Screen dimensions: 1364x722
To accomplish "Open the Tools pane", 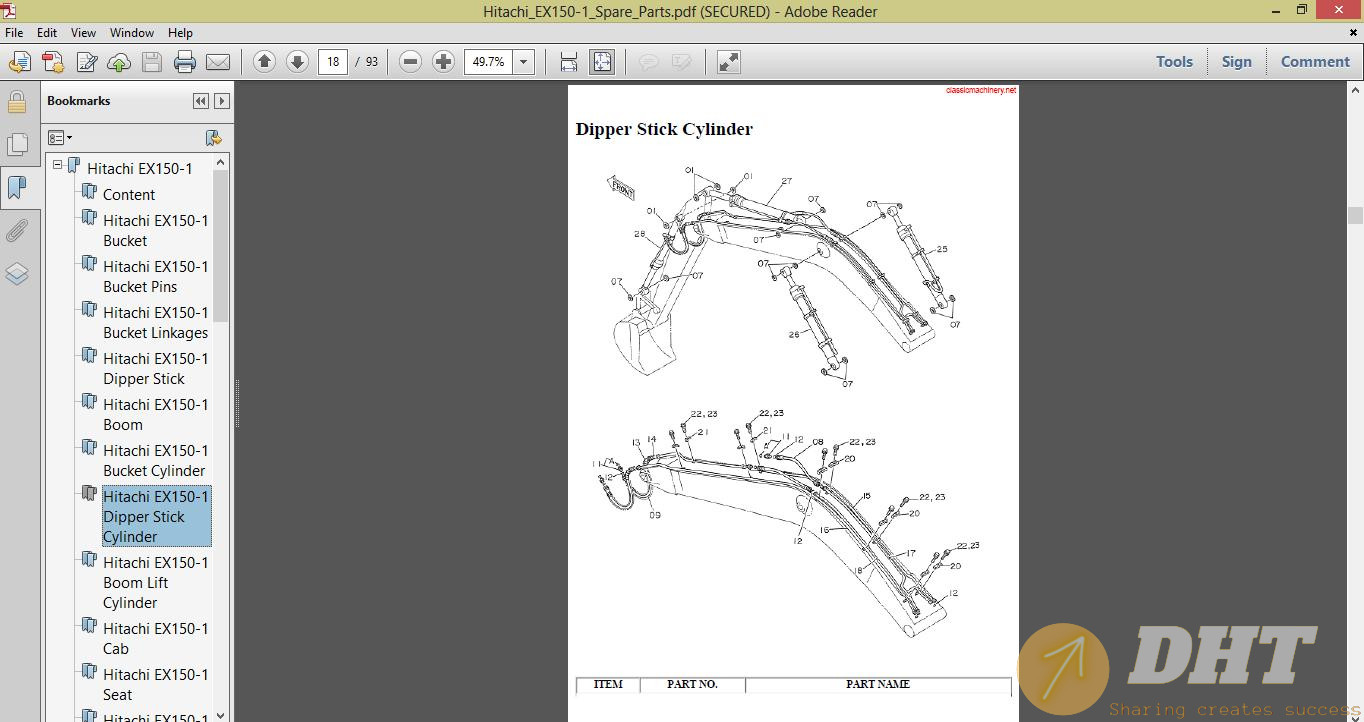I will pos(1174,62).
